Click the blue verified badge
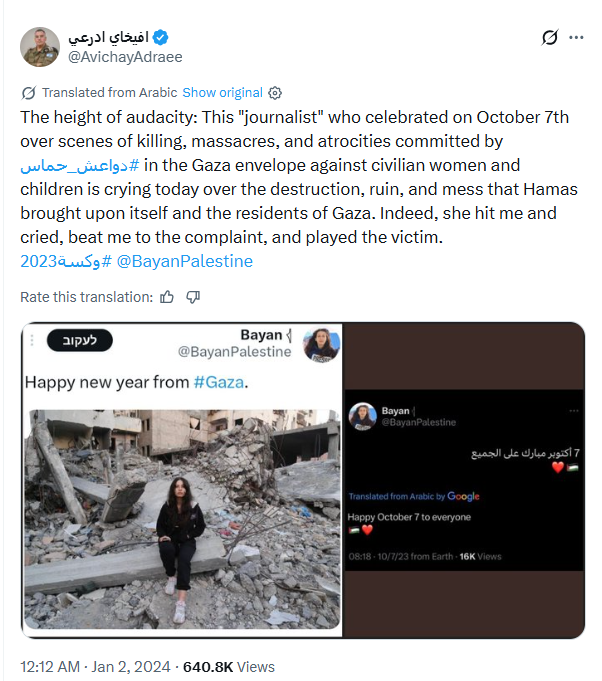Screen dimensions: 602x681 tap(158, 38)
